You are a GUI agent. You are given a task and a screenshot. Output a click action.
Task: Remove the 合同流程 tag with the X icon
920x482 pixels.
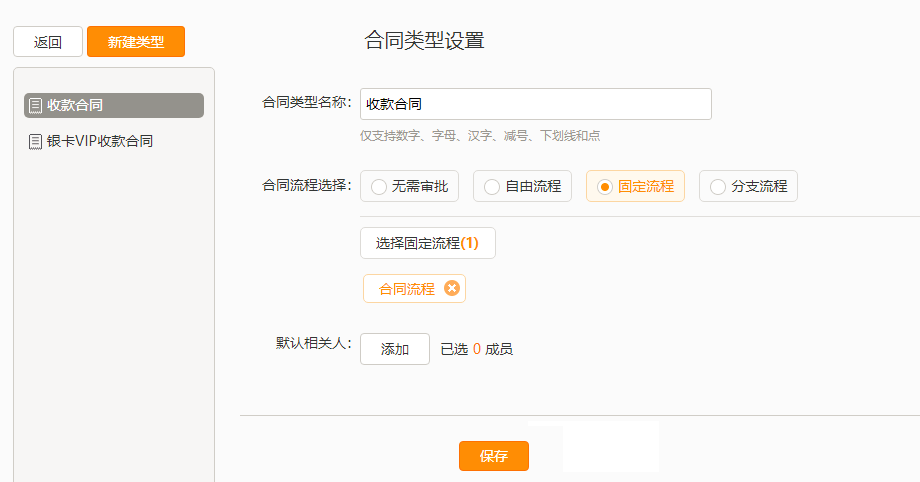point(451,288)
